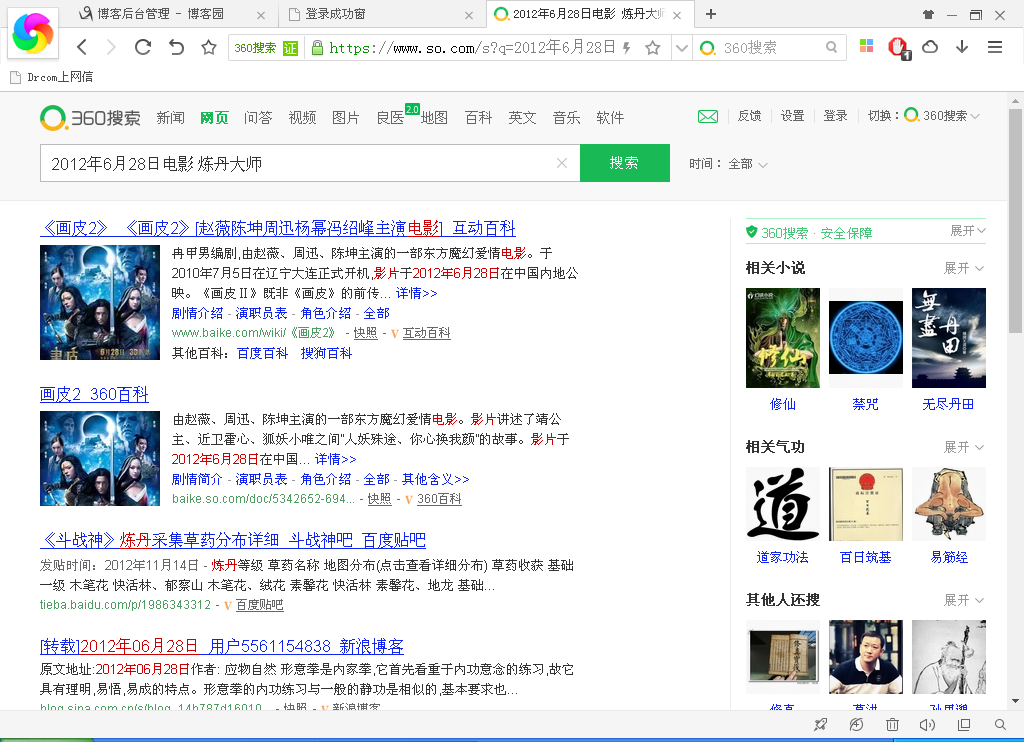Expand the 相关气功 section
Screen dimensions: 1024x742
click(x=963, y=447)
